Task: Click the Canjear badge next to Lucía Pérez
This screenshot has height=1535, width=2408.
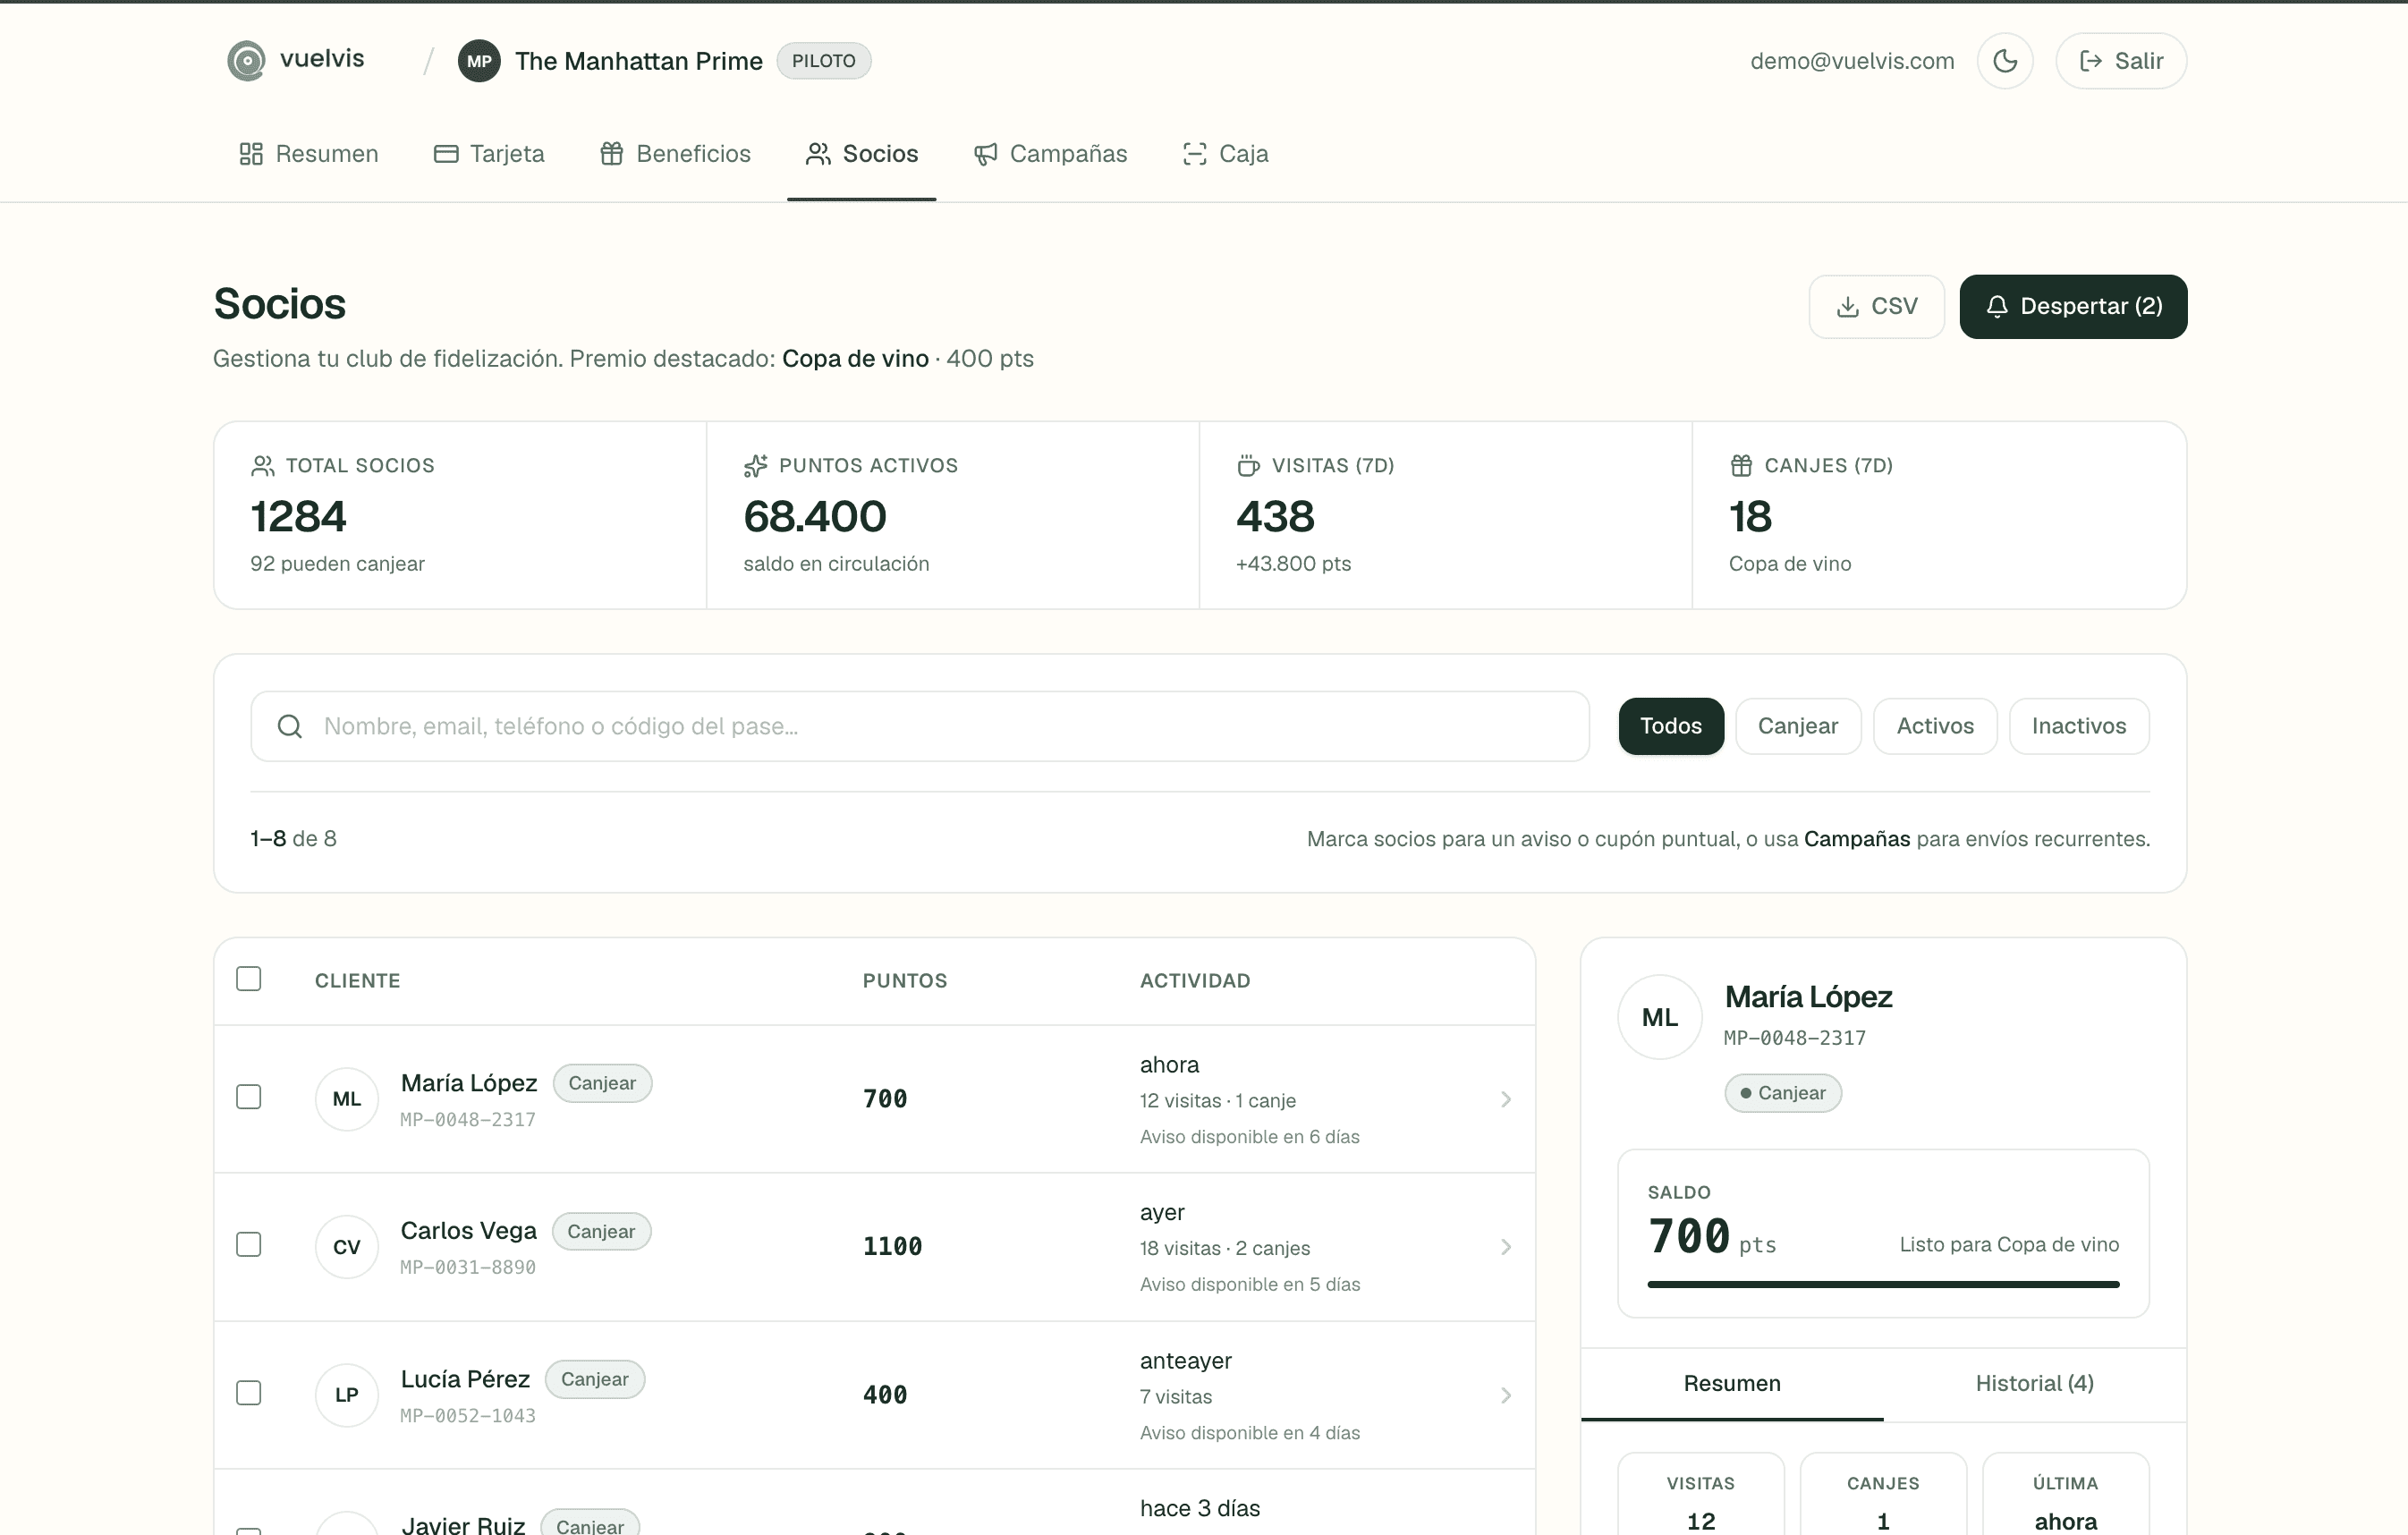Action: 595,1379
